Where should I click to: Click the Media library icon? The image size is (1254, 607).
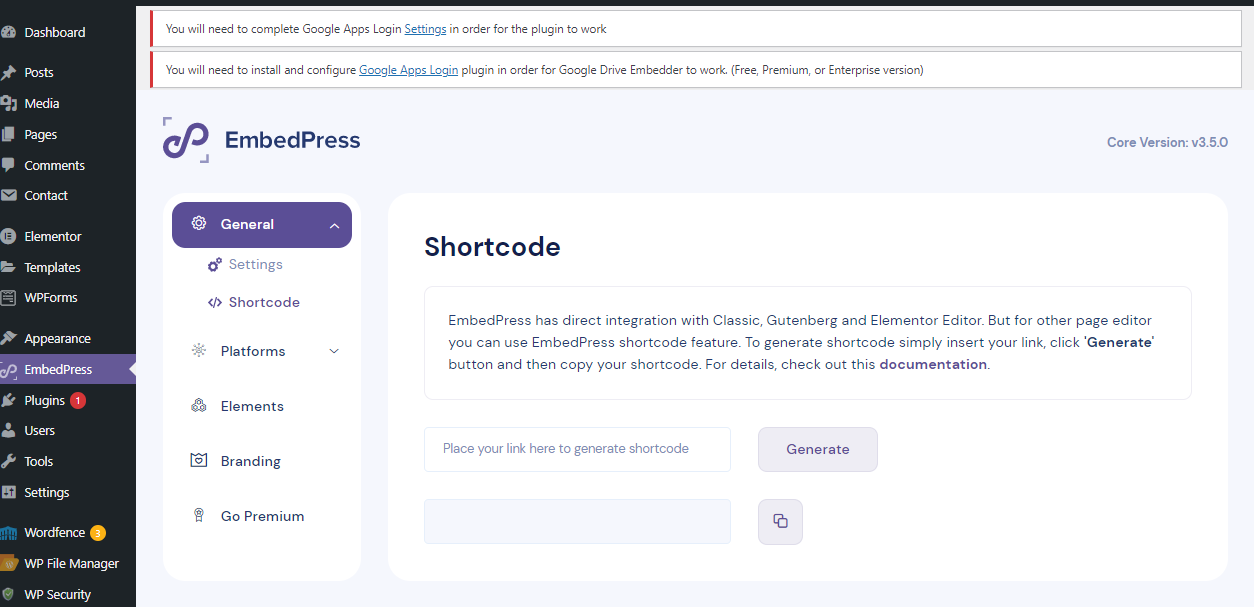click(x=8, y=103)
